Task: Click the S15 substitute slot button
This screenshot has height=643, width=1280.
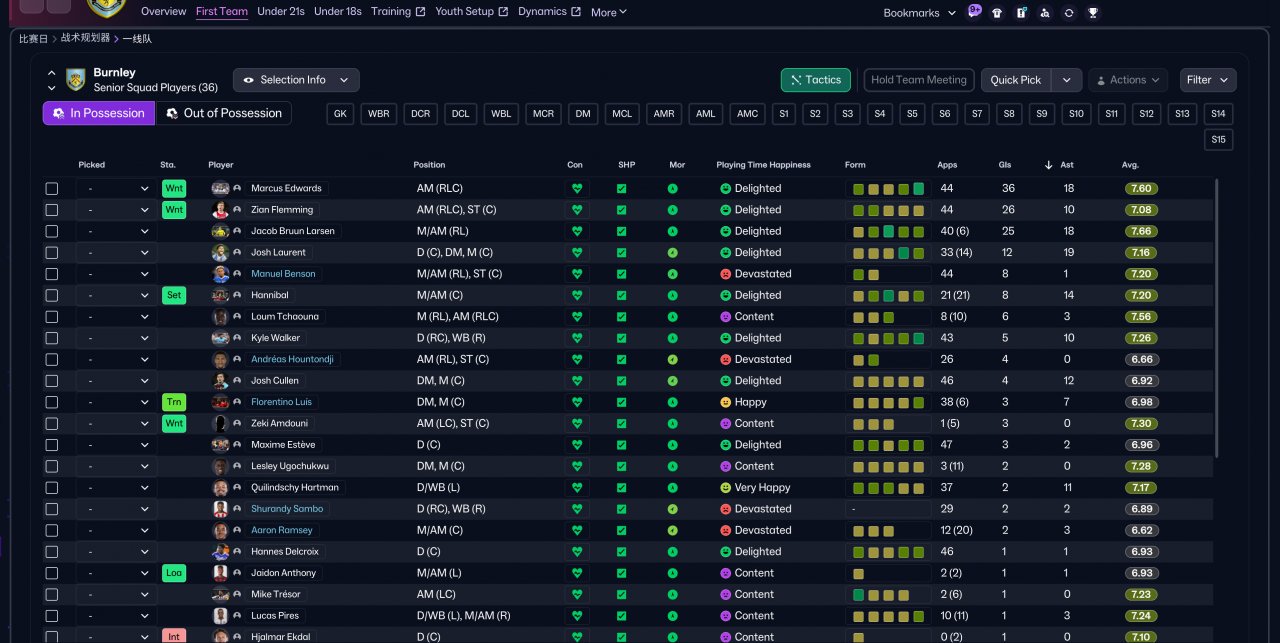Action: [x=1218, y=140]
